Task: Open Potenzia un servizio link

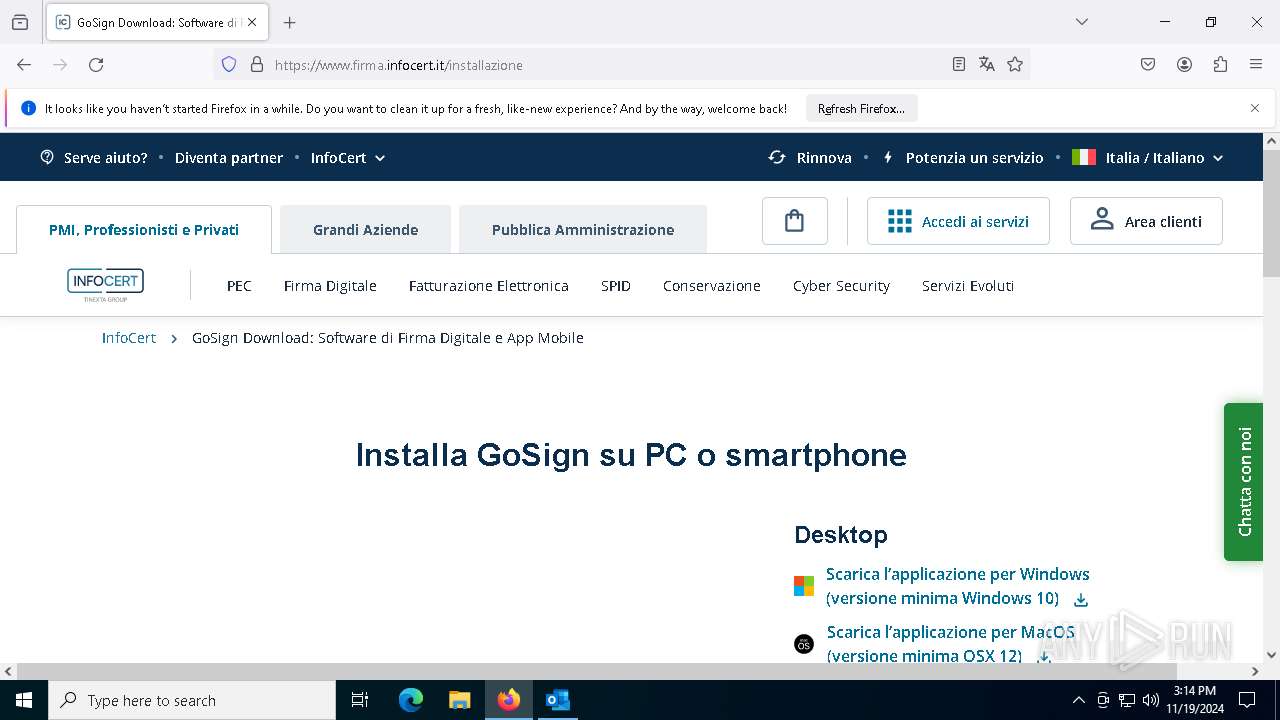Action: (x=963, y=157)
